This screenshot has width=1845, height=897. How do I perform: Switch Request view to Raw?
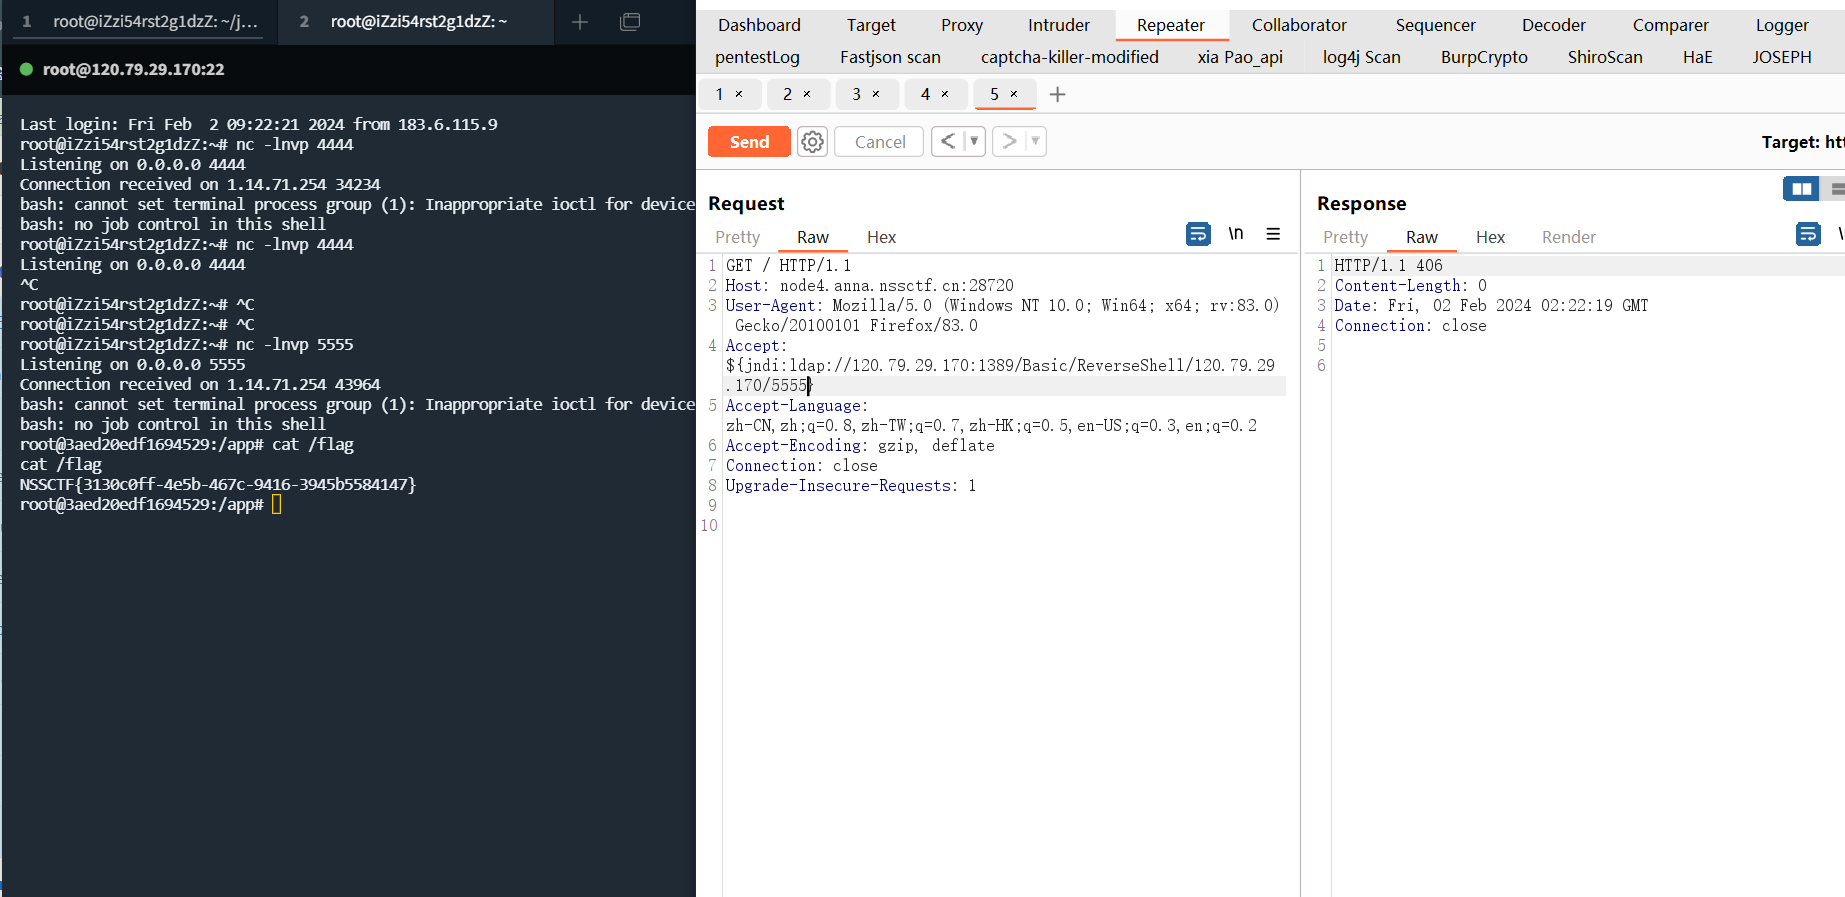[x=812, y=237]
